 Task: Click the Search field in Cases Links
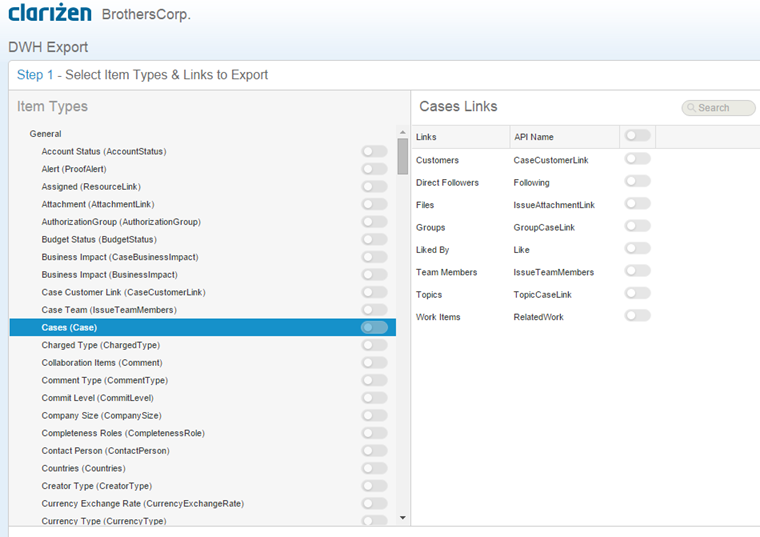tap(718, 108)
